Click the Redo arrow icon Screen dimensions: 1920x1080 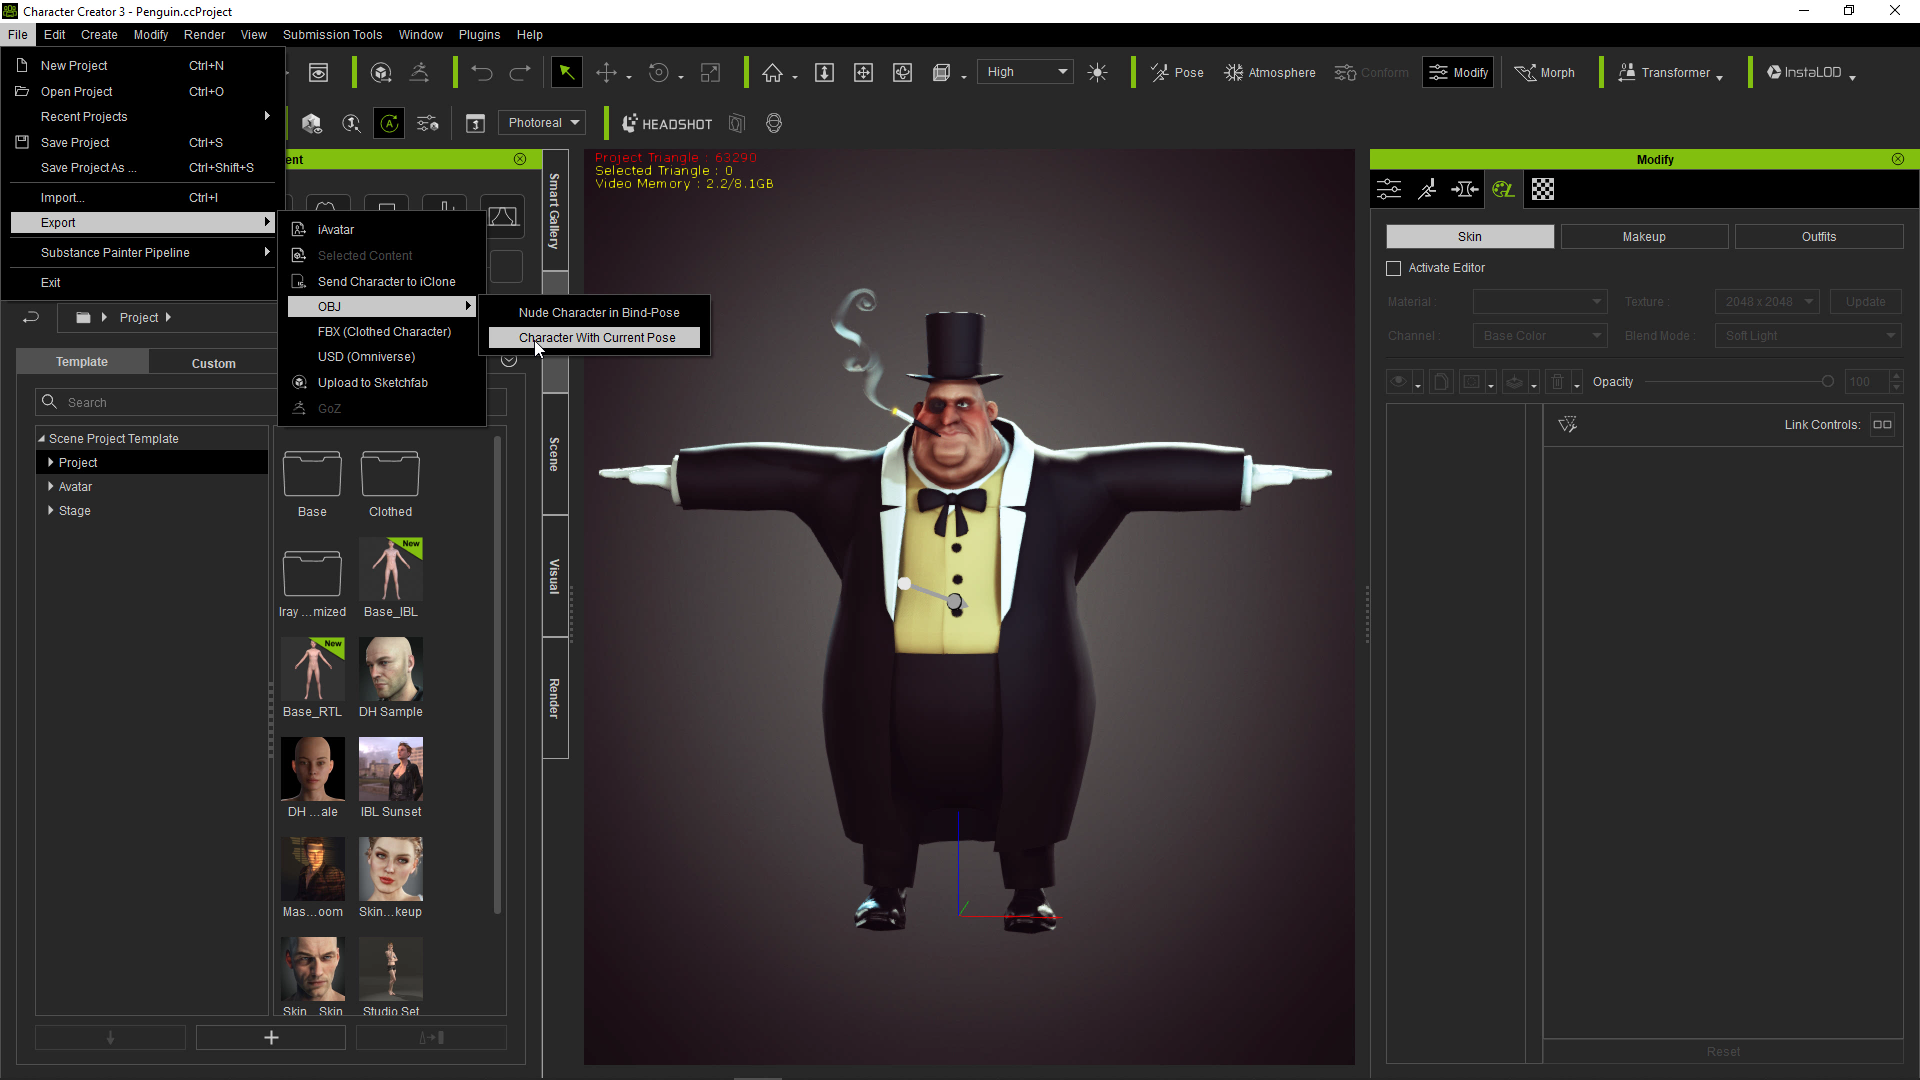click(520, 73)
